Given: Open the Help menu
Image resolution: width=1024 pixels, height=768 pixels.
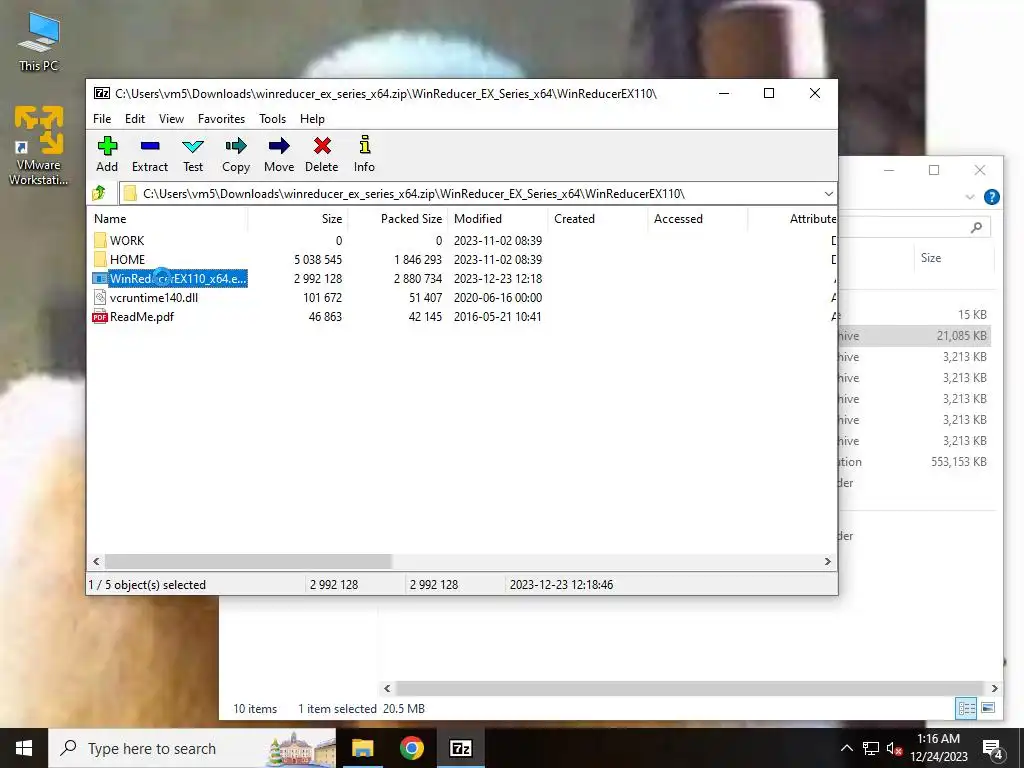Looking at the screenshot, I should tap(312, 119).
